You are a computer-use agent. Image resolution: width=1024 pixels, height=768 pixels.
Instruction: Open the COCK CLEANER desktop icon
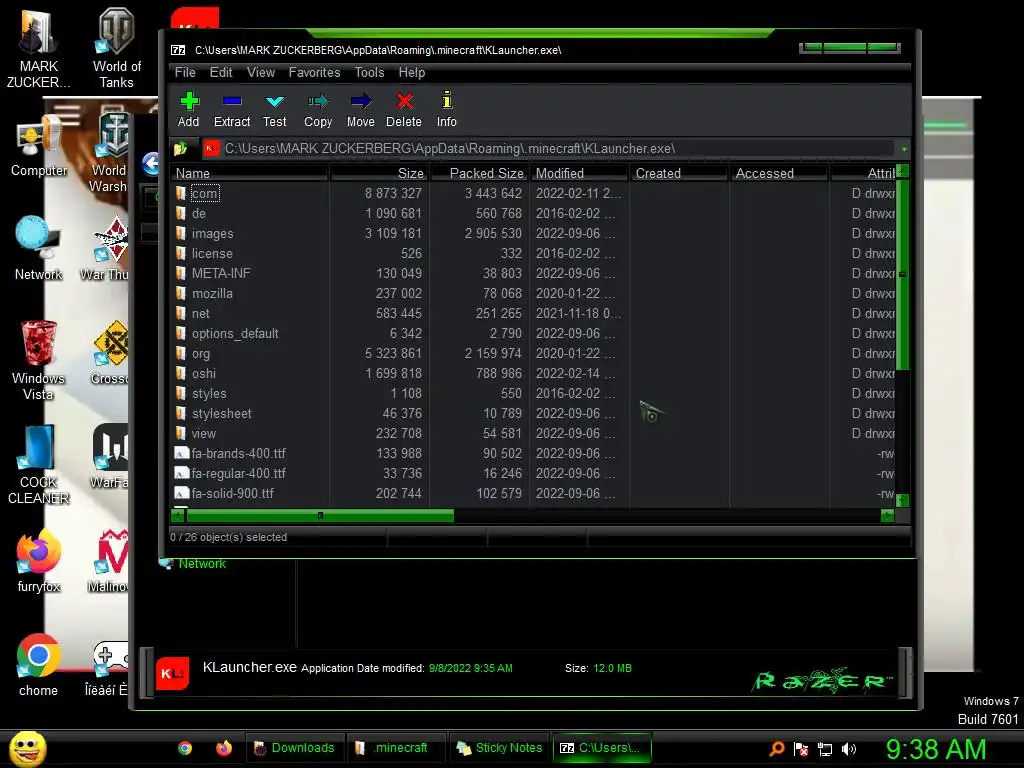pyautogui.click(x=38, y=464)
